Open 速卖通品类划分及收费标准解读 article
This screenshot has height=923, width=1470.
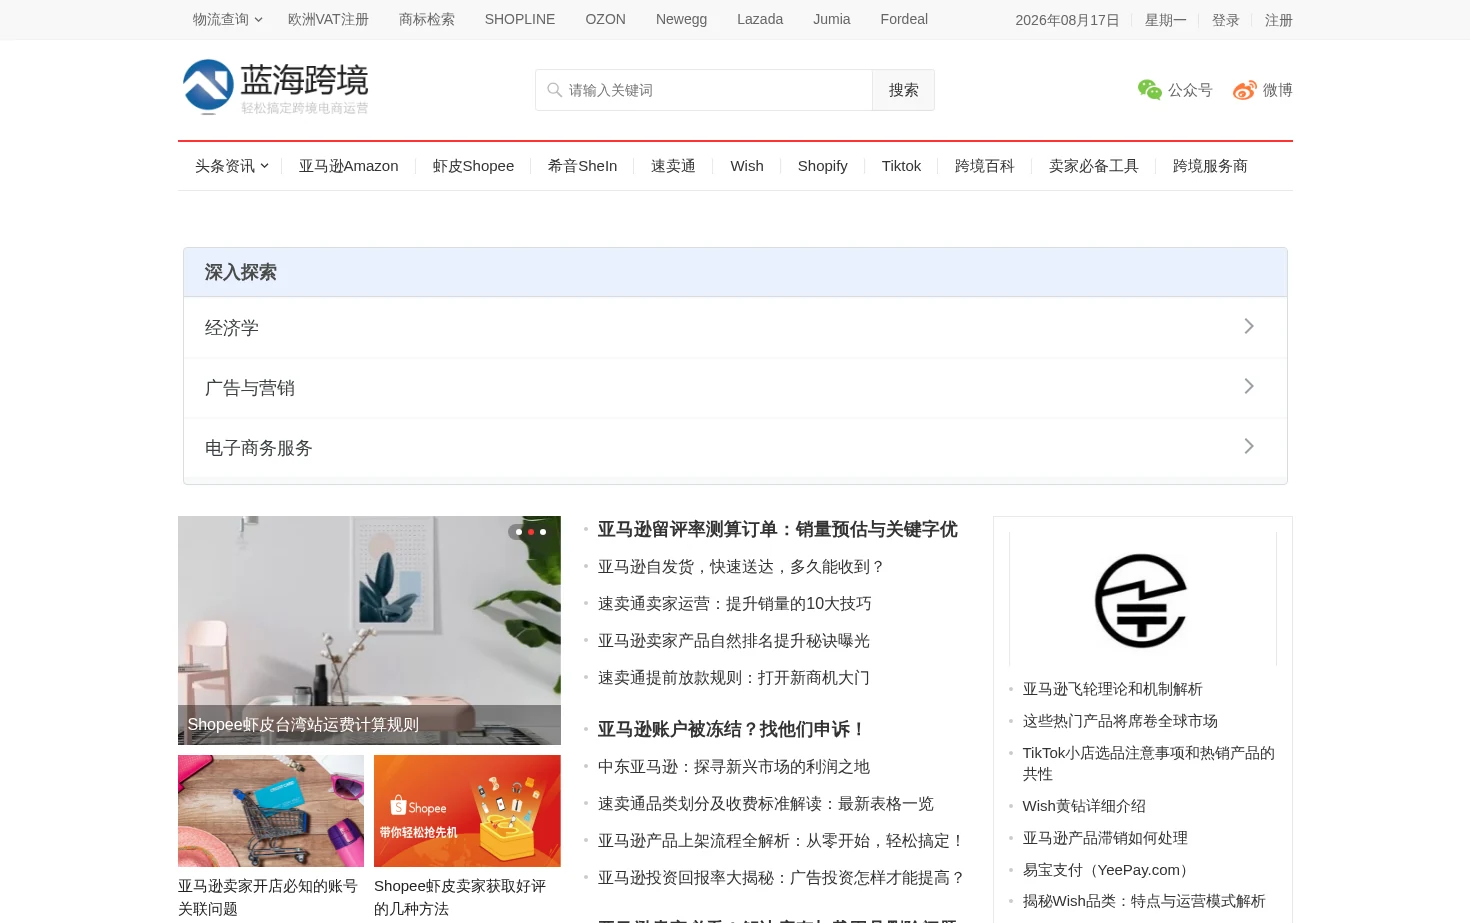[765, 804]
